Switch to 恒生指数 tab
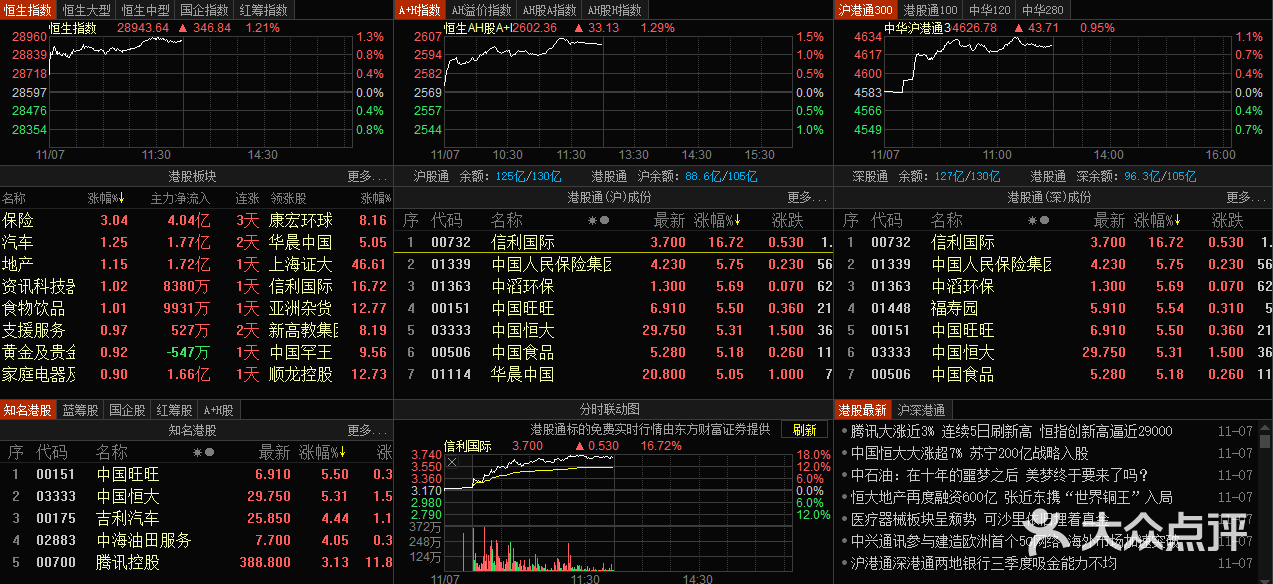 click(28, 10)
